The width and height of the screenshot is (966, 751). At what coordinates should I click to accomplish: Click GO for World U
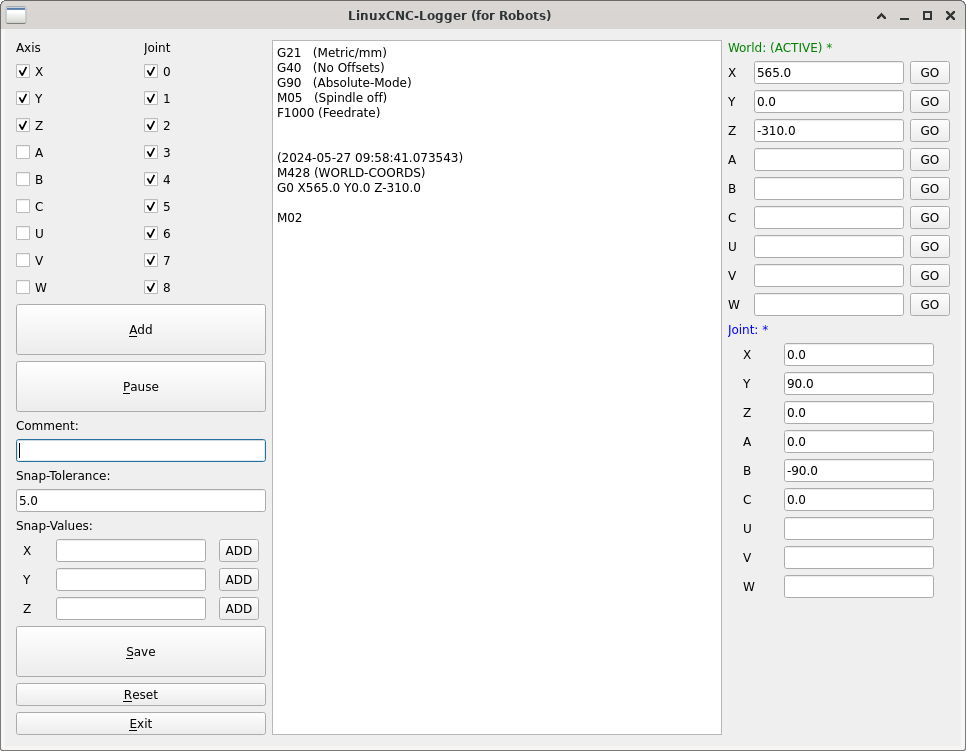click(x=930, y=246)
